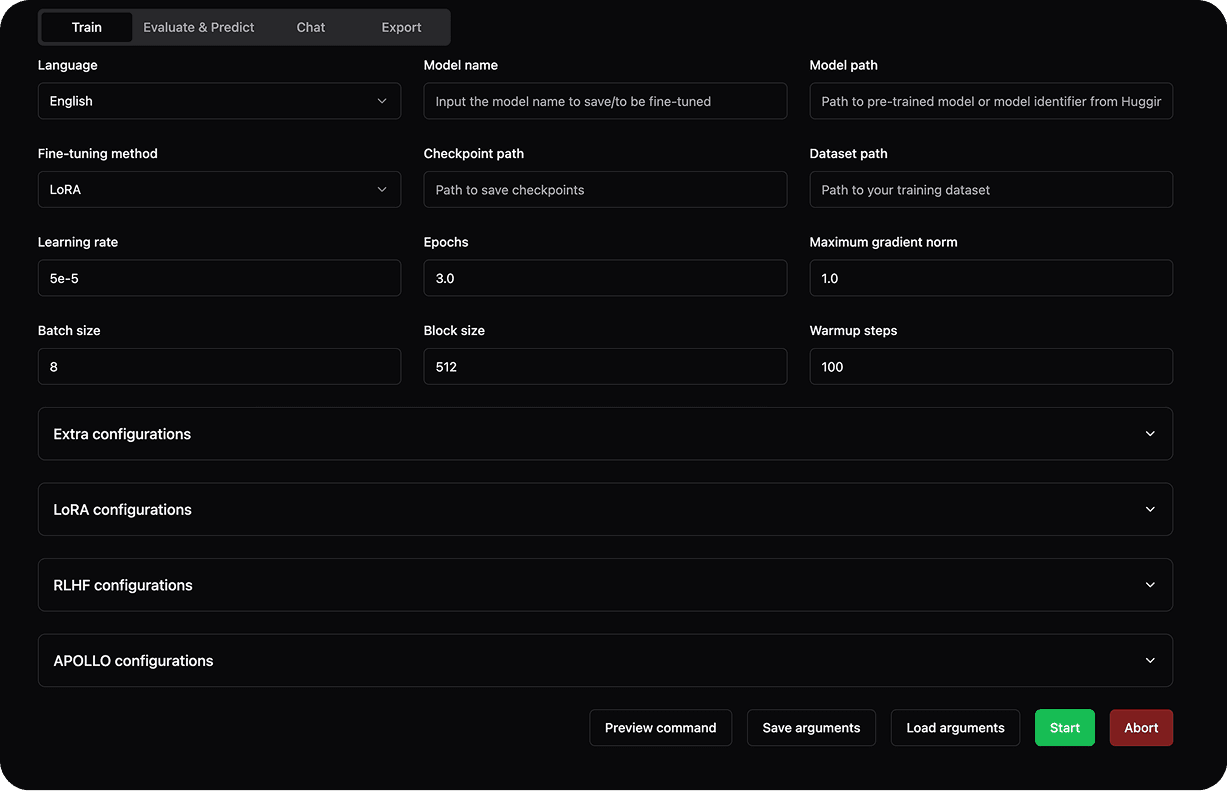Screen dimensions: 1228x791
Task: Click the Save arguments button
Action: tap(811, 727)
